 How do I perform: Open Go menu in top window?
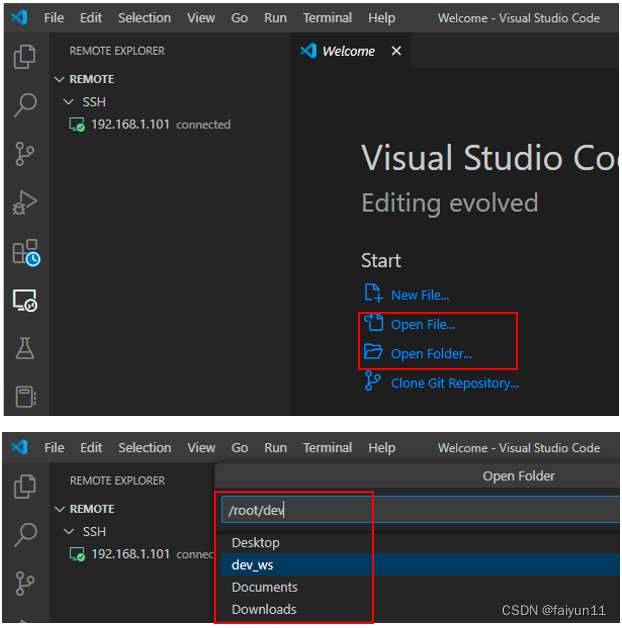[240, 18]
